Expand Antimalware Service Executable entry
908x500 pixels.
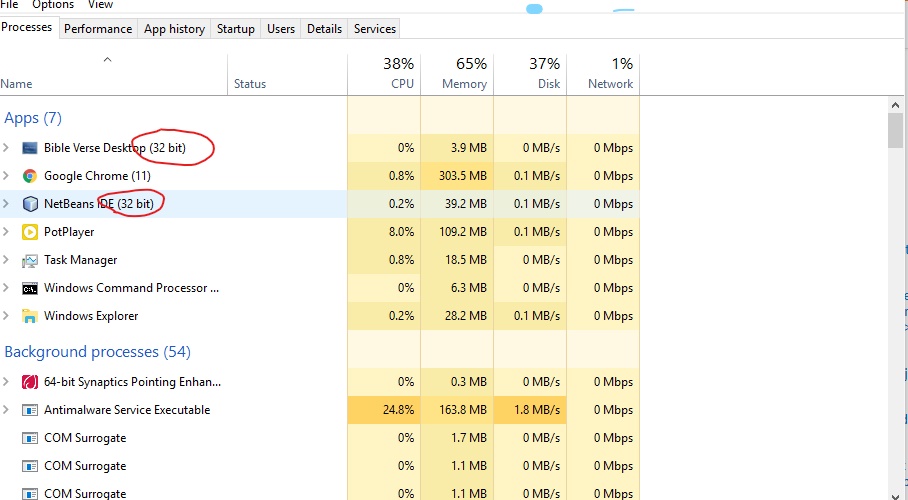click(x=6, y=410)
